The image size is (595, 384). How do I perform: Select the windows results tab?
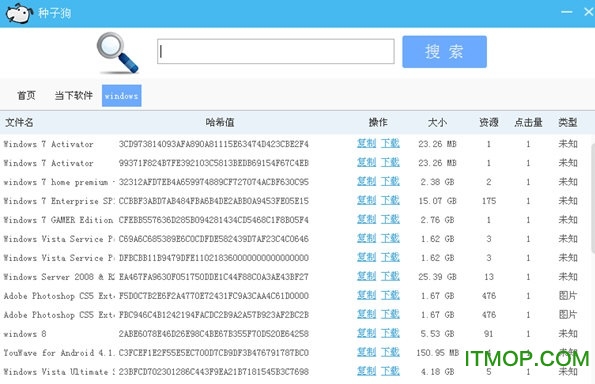(x=121, y=96)
